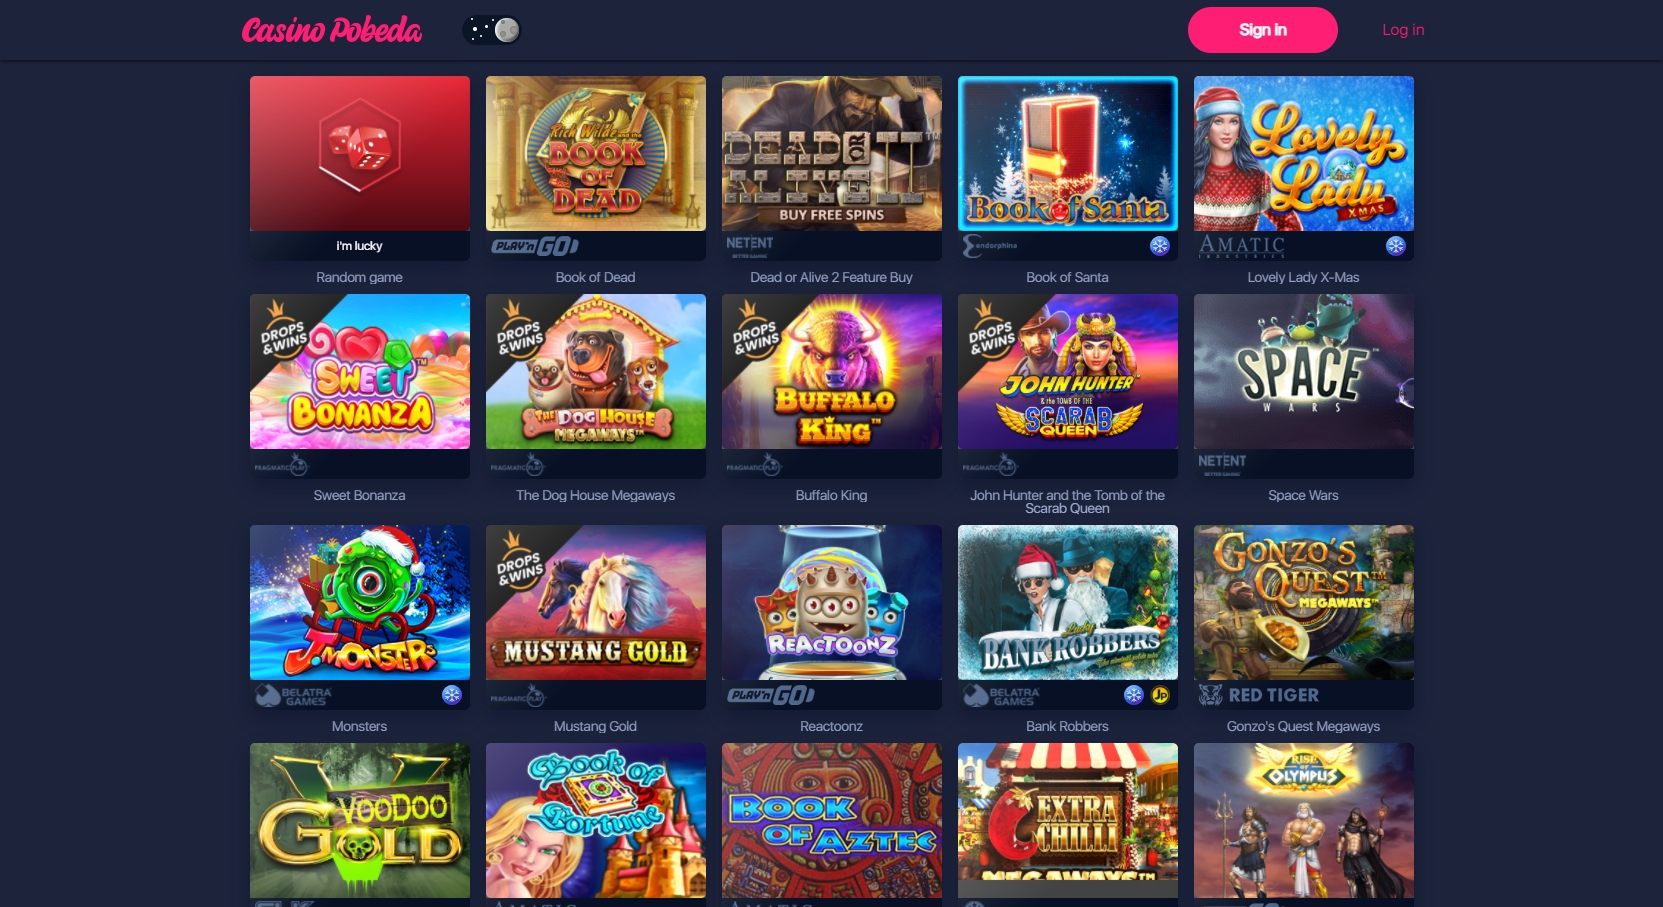Open the Log in link
Screen dimensions: 1663x907
(1403, 30)
